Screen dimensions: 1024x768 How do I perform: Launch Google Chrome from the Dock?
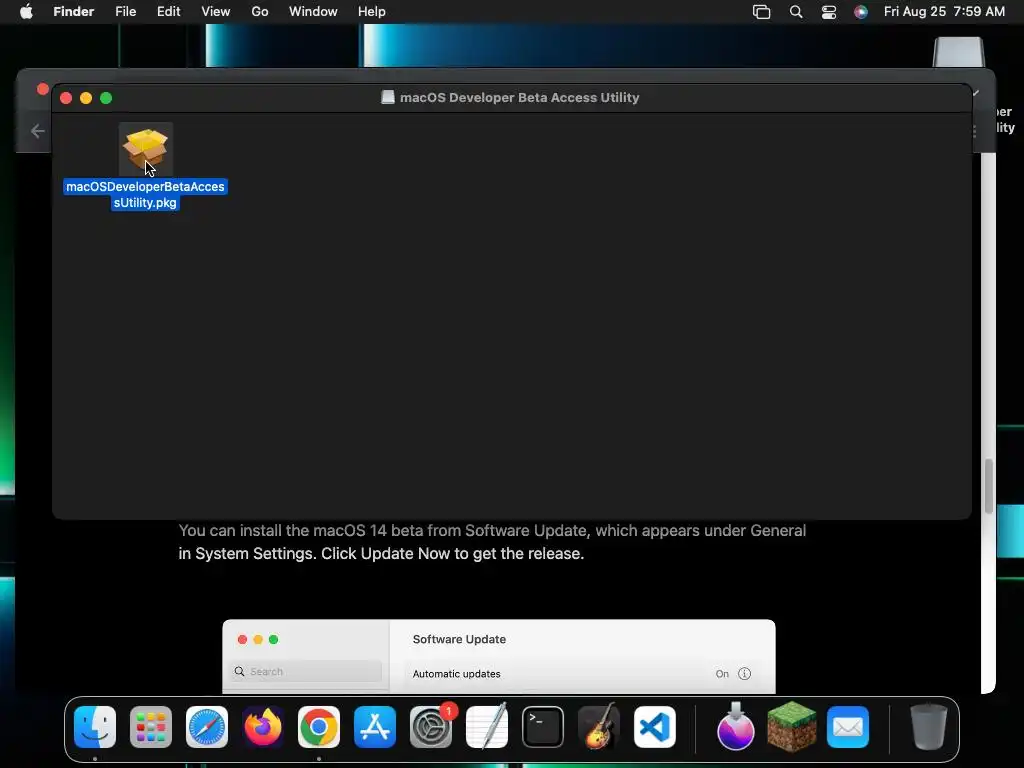[x=319, y=727]
